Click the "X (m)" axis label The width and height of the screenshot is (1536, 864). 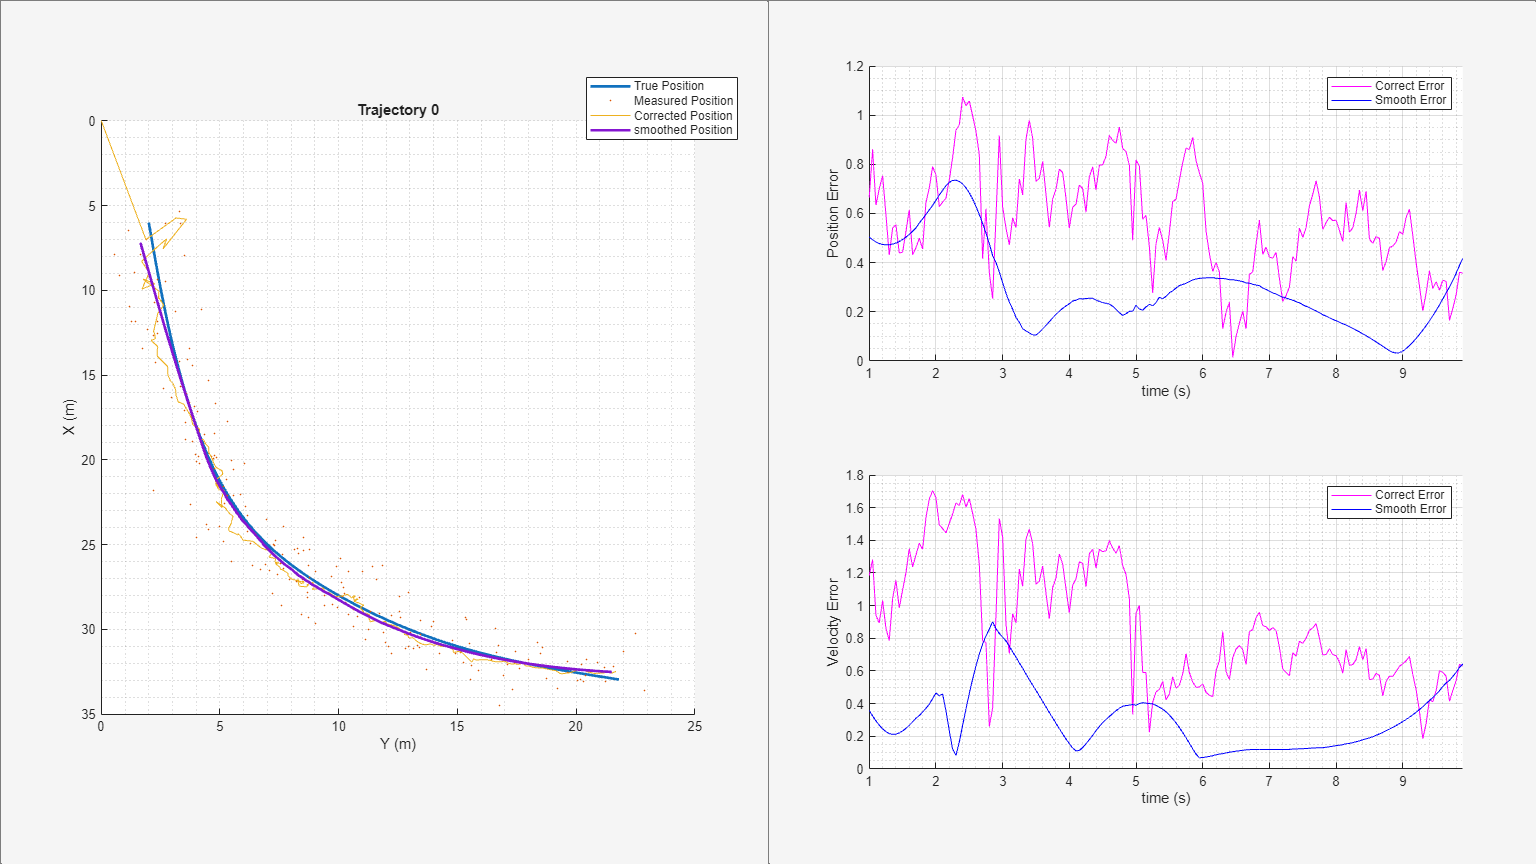69,417
